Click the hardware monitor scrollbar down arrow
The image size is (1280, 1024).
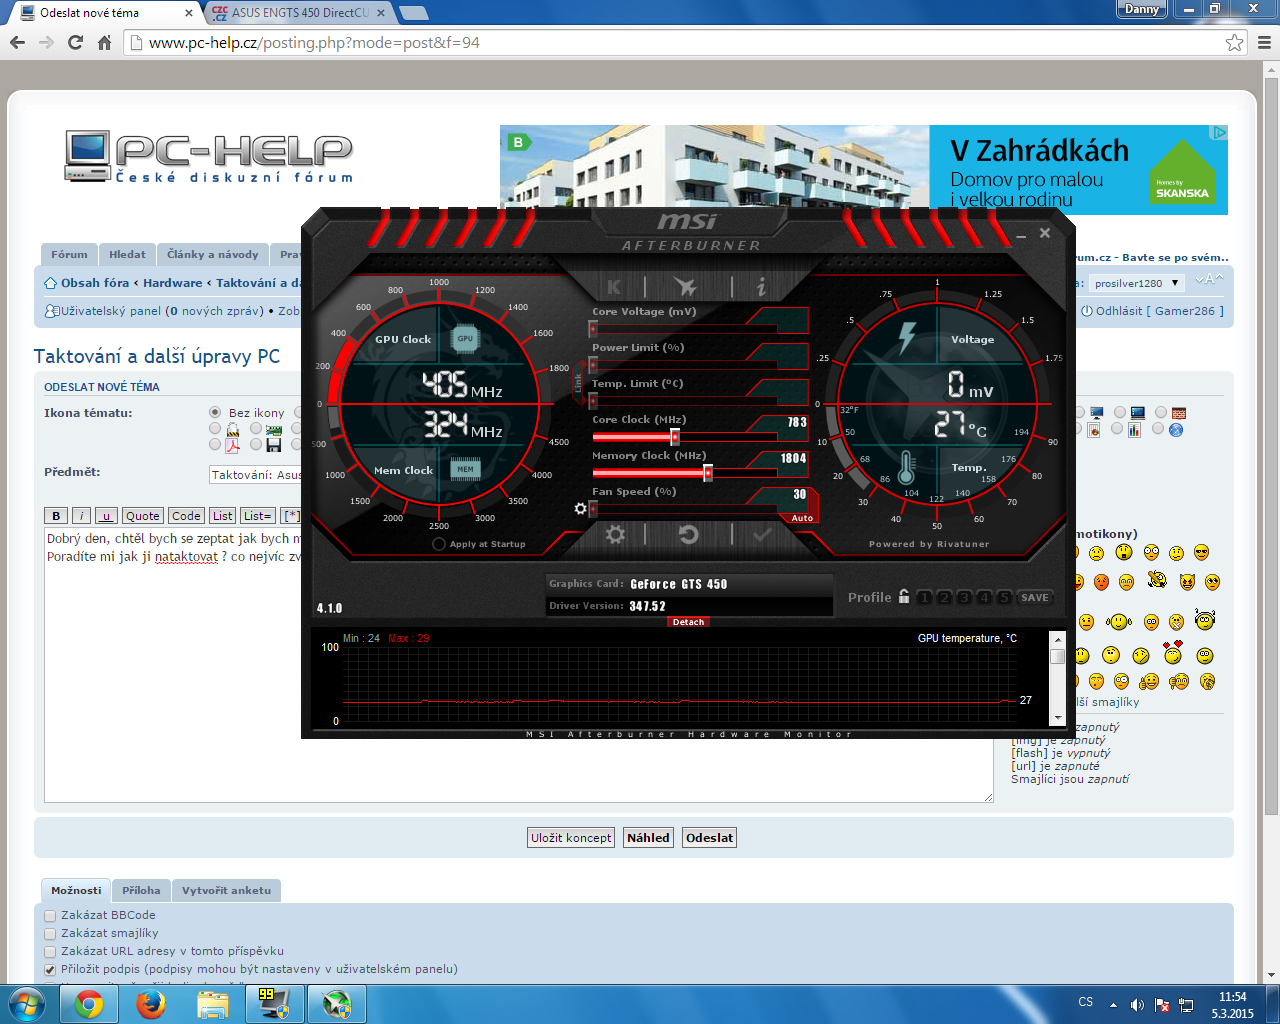pyautogui.click(x=1057, y=718)
